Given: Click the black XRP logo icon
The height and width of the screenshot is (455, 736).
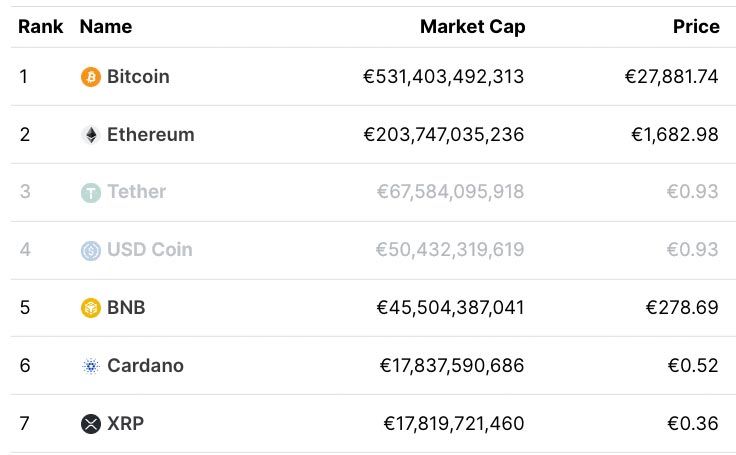Looking at the screenshot, I should [91, 424].
